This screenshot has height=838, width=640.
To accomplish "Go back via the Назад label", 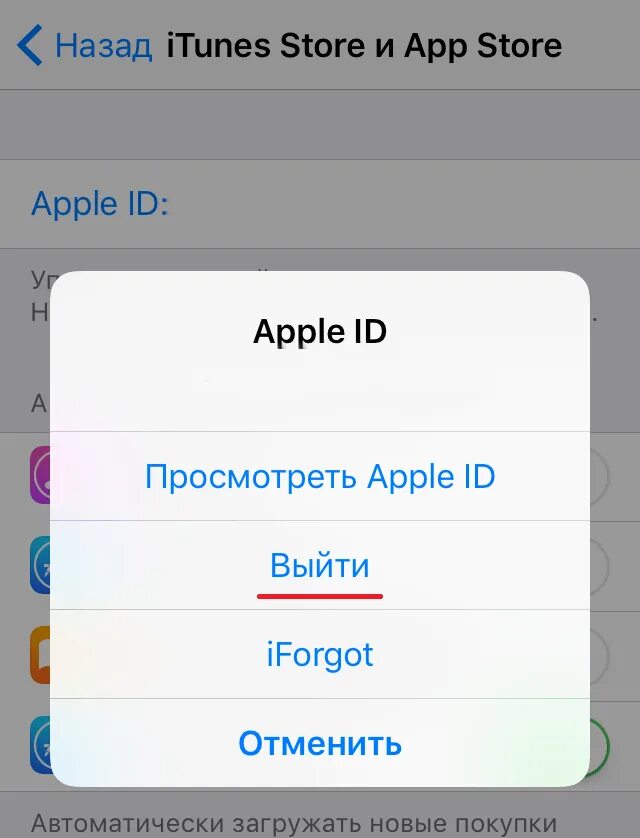I will tap(104, 45).
